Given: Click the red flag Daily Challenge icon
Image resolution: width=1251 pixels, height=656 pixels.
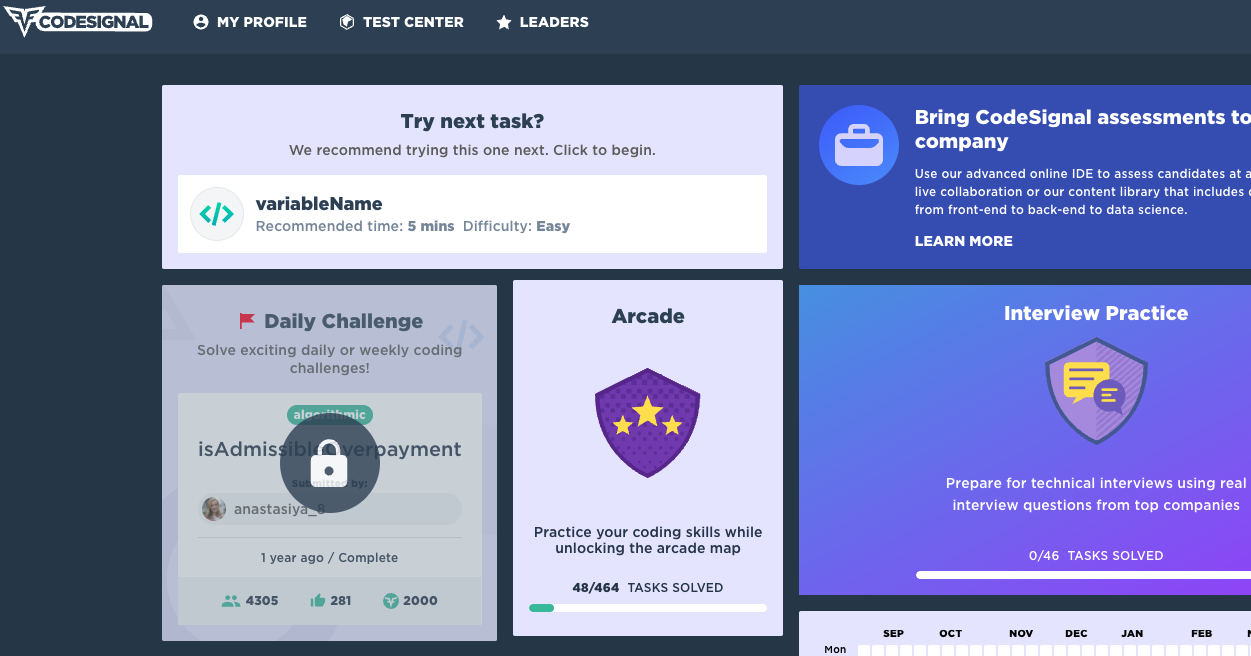Looking at the screenshot, I should point(247,321).
